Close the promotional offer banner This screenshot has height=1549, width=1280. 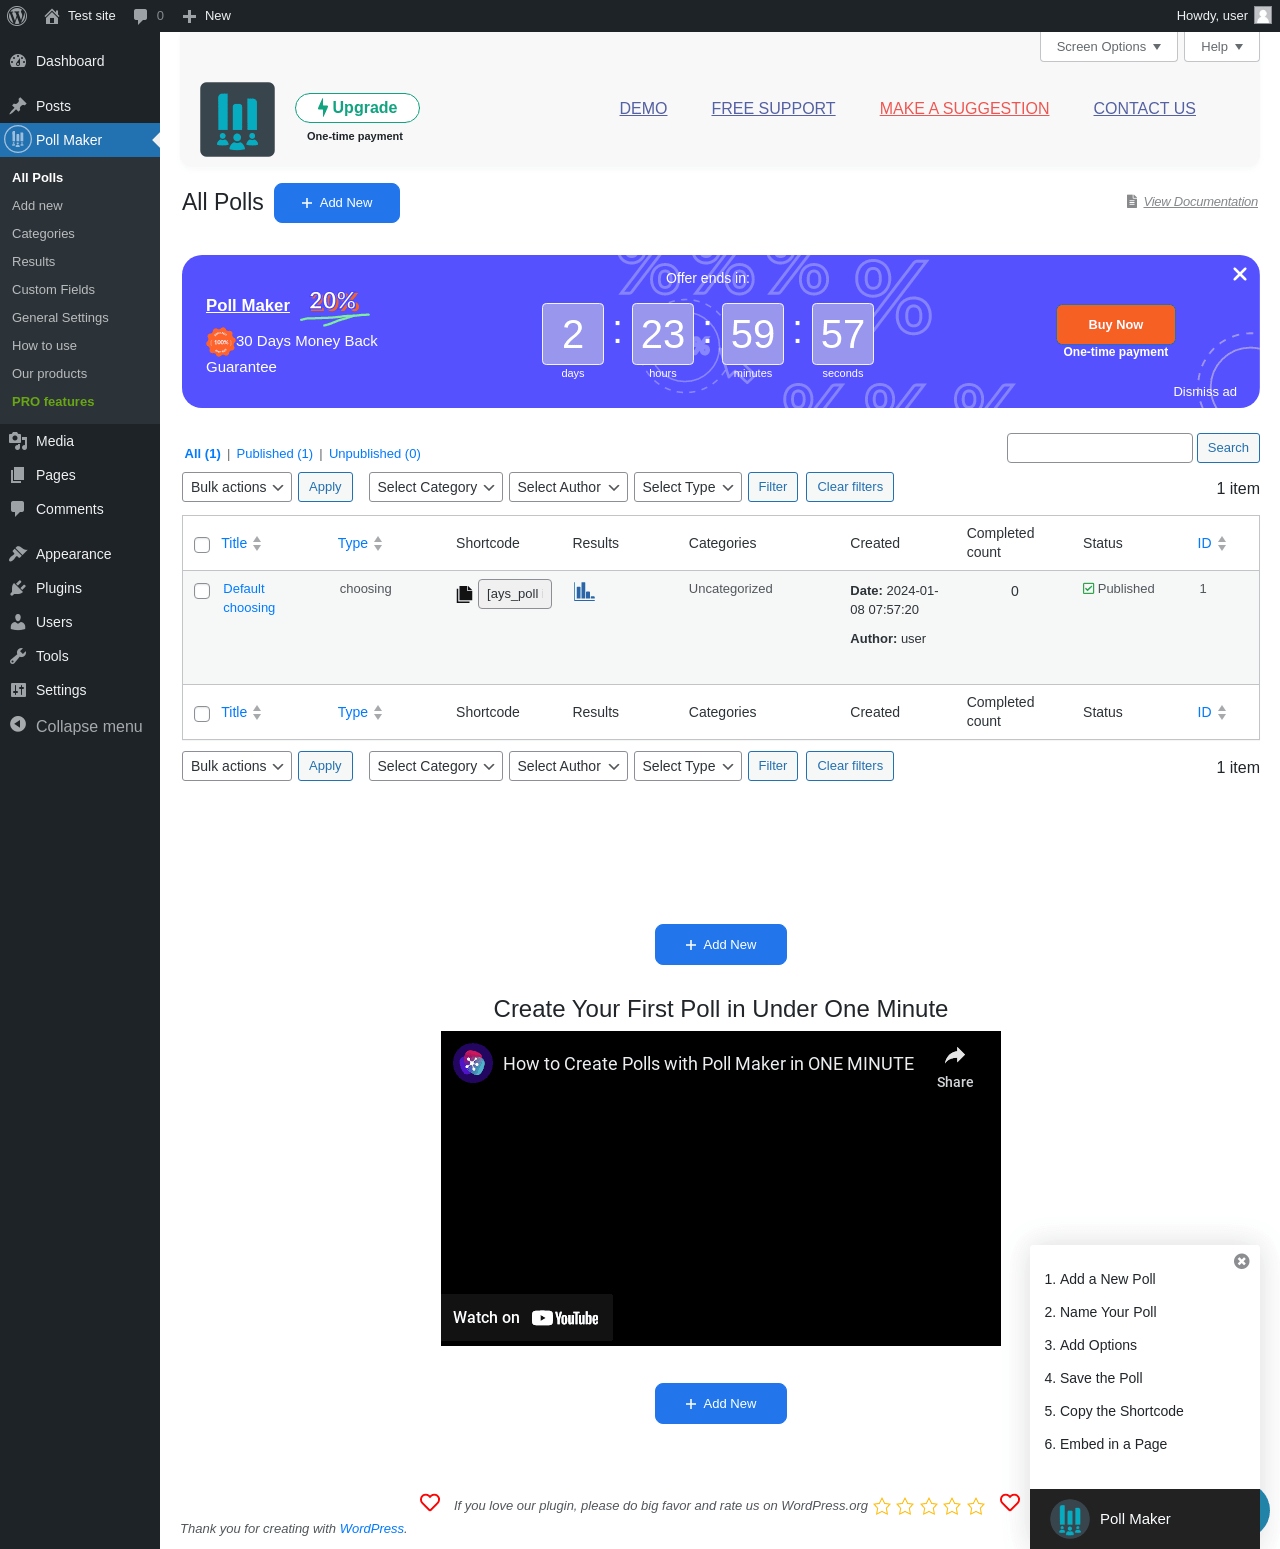coord(1240,274)
